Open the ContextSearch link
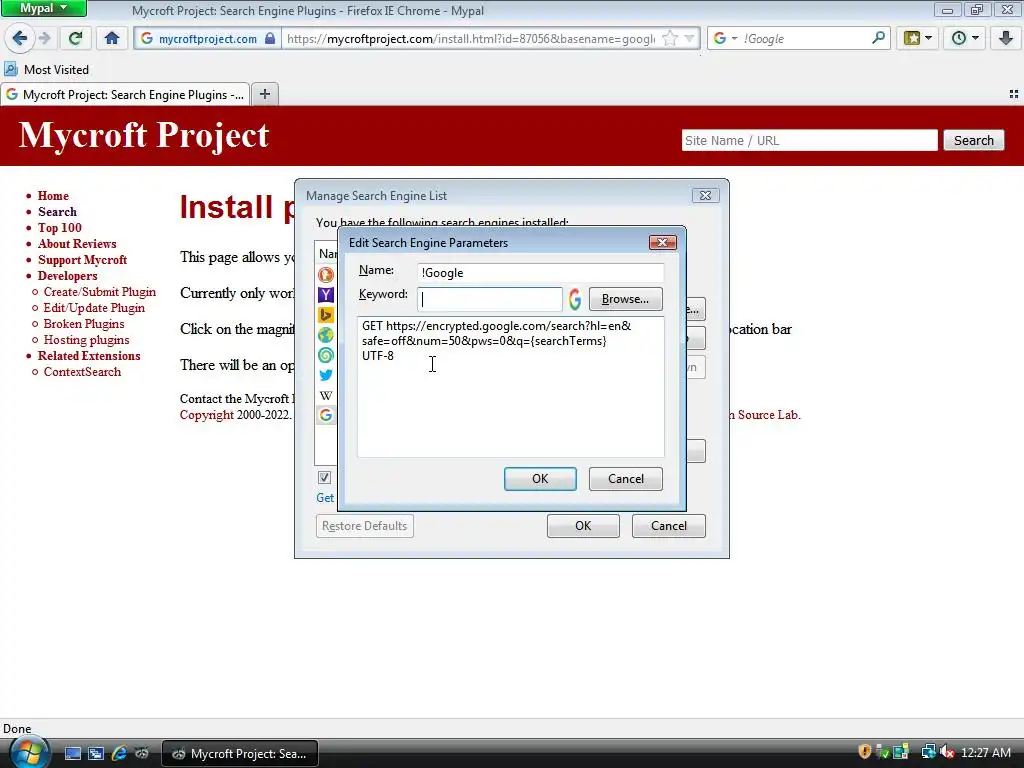This screenshot has height=768, width=1024. 82,372
